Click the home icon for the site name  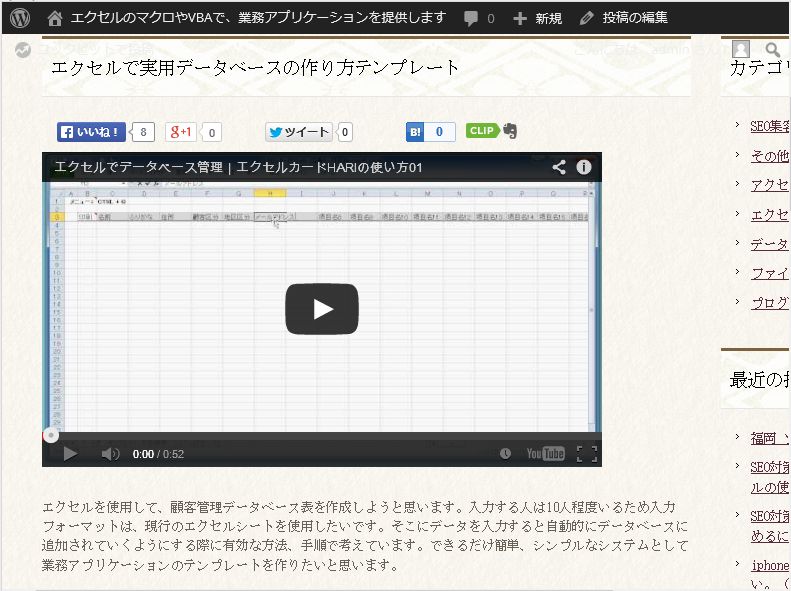(x=55, y=18)
